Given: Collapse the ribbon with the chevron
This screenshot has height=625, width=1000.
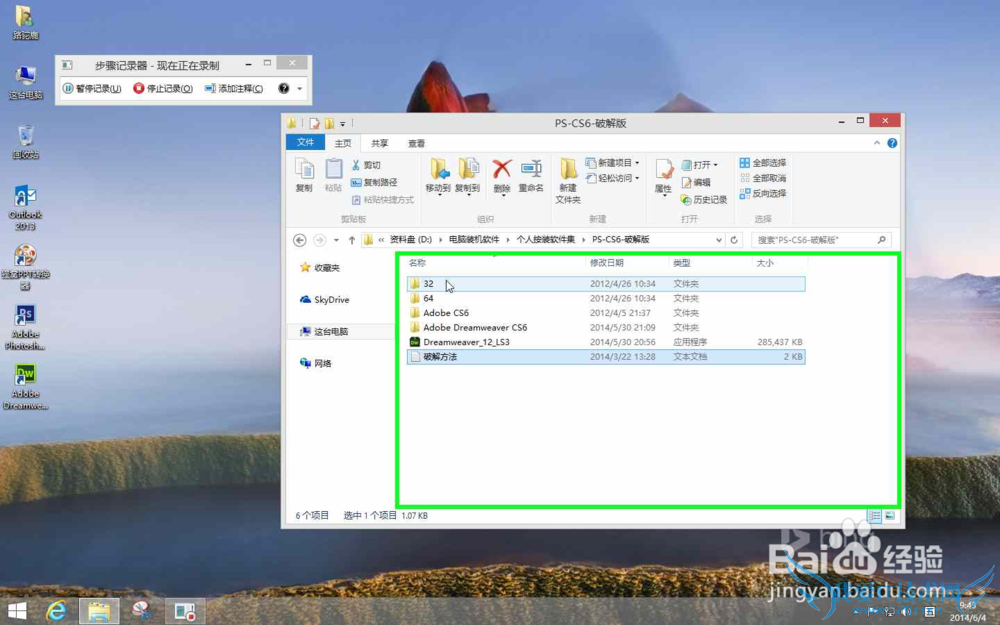Looking at the screenshot, I should (x=877, y=143).
